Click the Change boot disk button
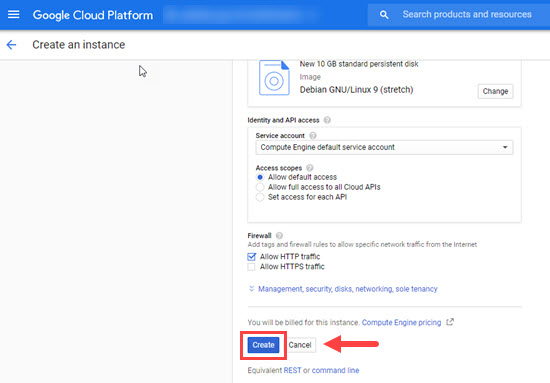The width and height of the screenshot is (550, 383). click(495, 91)
